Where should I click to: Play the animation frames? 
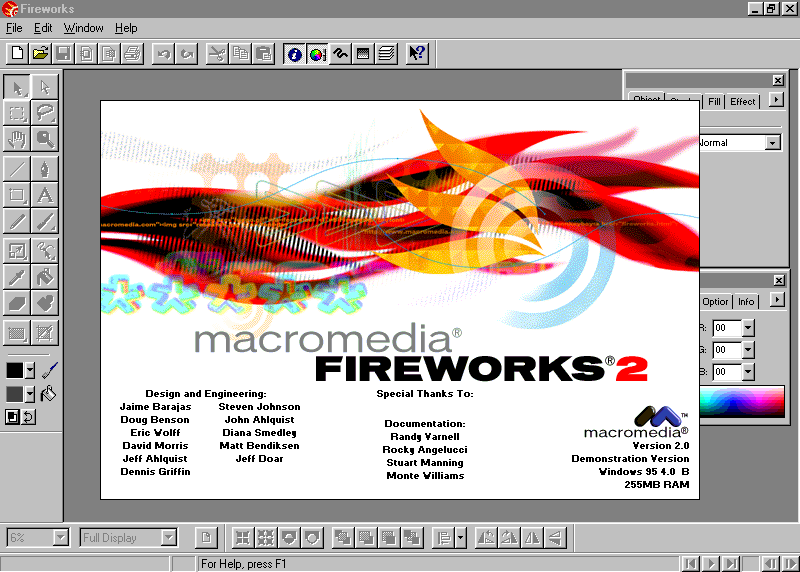(x=710, y=564)
